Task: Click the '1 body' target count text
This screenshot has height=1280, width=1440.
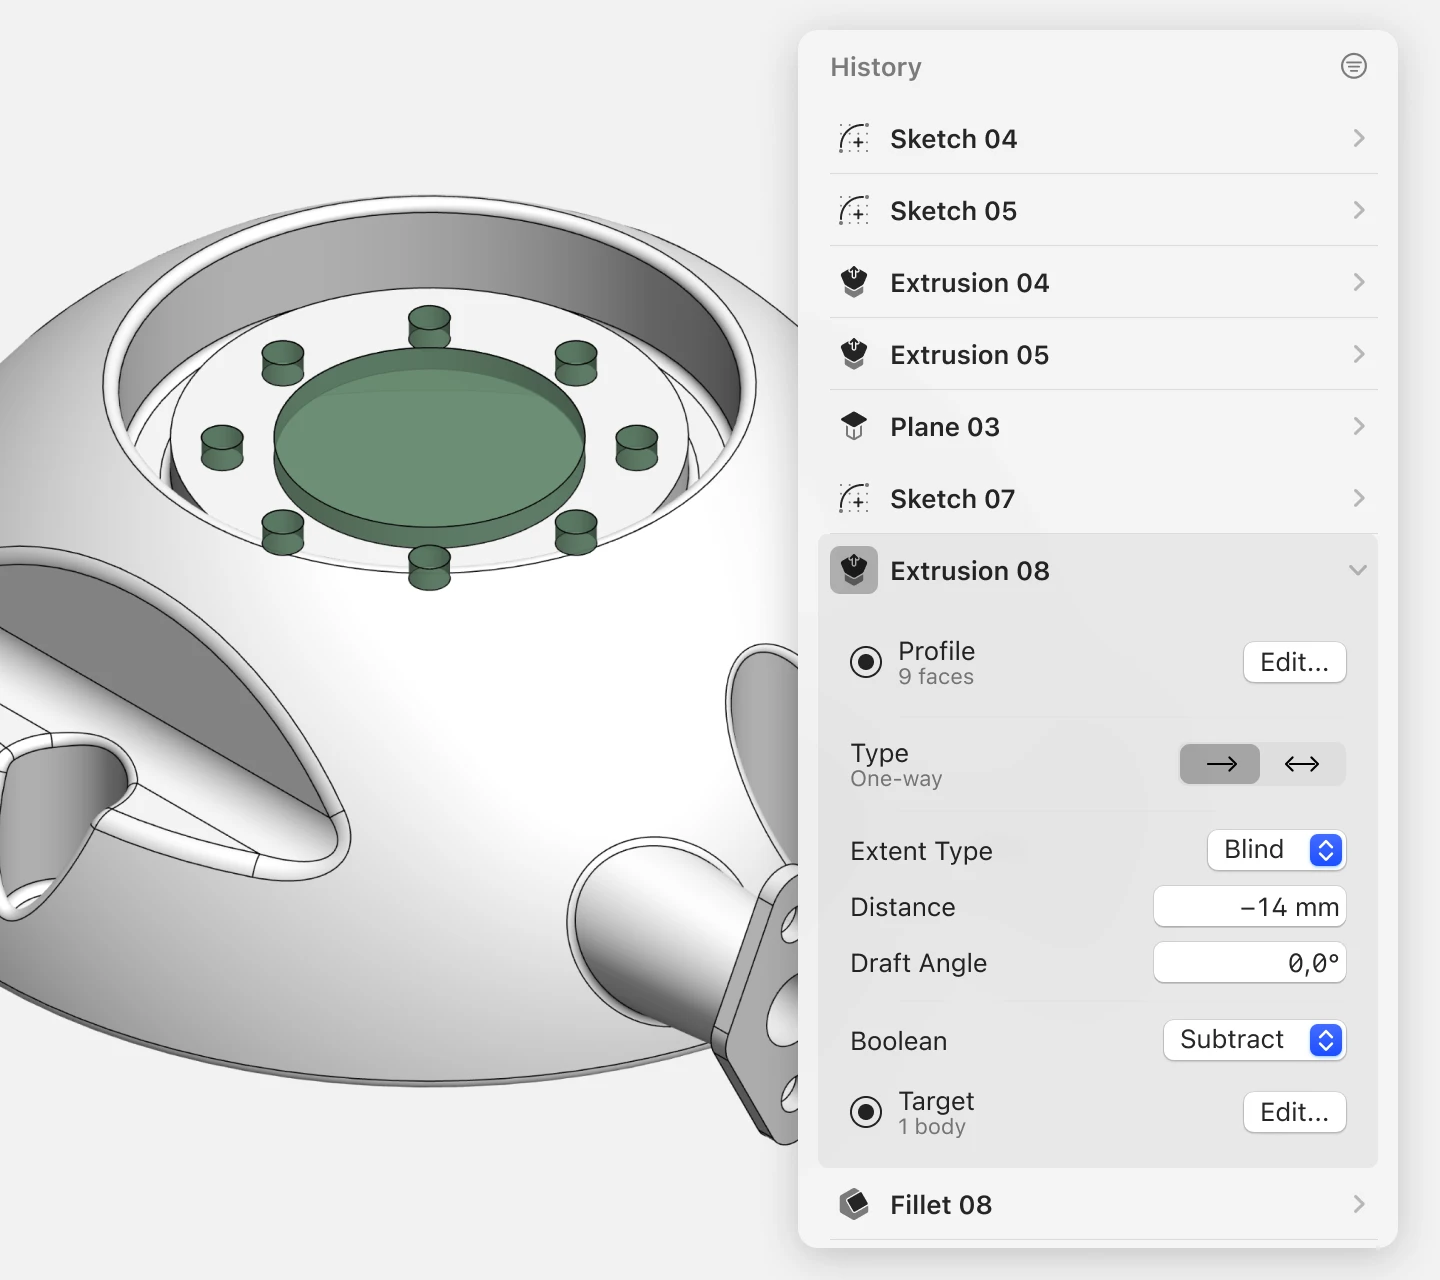Action: tap(932, 1127)
